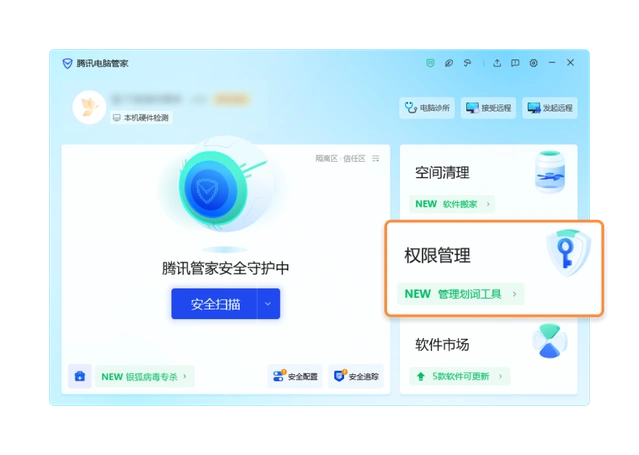This screenshot has width=639, height=455.
Task: Open 电脑诊所 computer clinic
Action: (x=428, y=108)
